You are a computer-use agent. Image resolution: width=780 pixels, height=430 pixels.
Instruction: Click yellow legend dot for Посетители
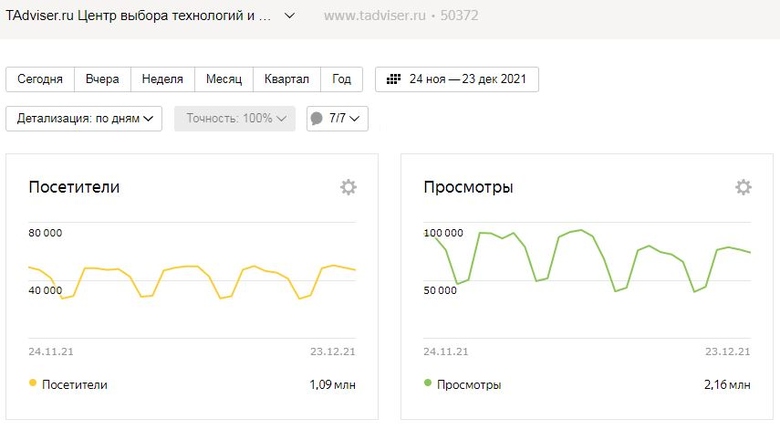tap(33, 383)
